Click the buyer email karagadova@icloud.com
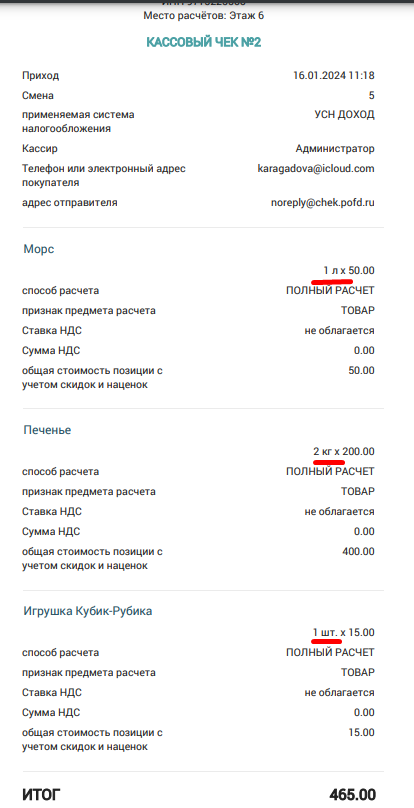This screenshot has height=808, width=414. coord(316,169)
